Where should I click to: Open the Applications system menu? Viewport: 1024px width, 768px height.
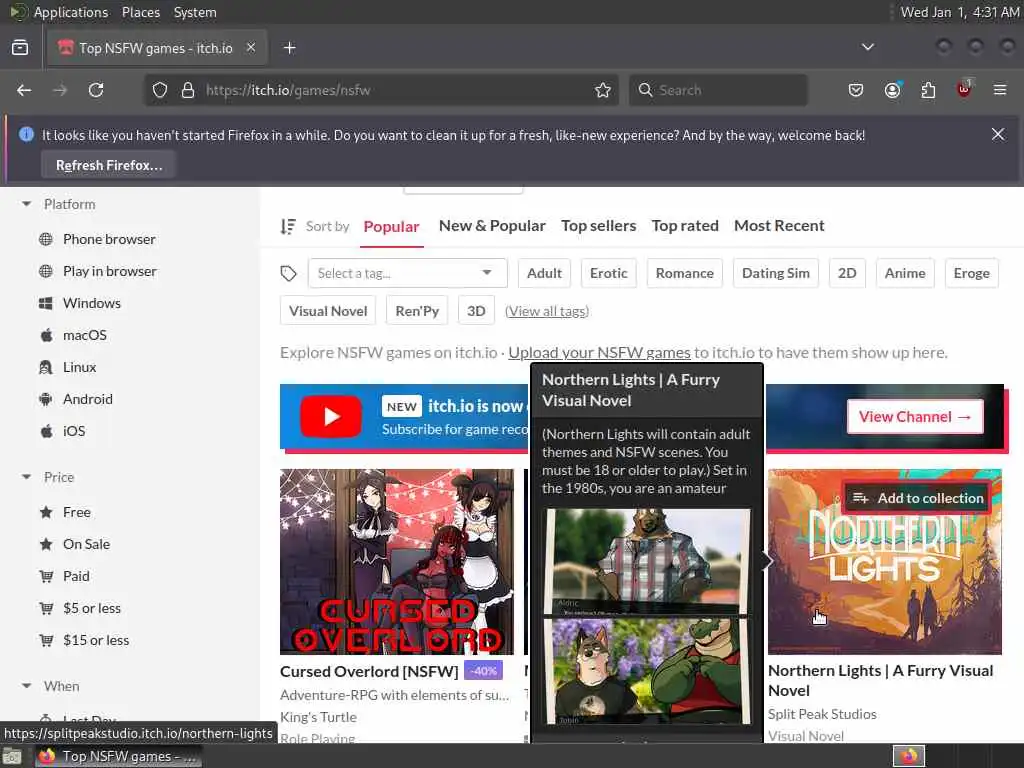coord(71,12)
